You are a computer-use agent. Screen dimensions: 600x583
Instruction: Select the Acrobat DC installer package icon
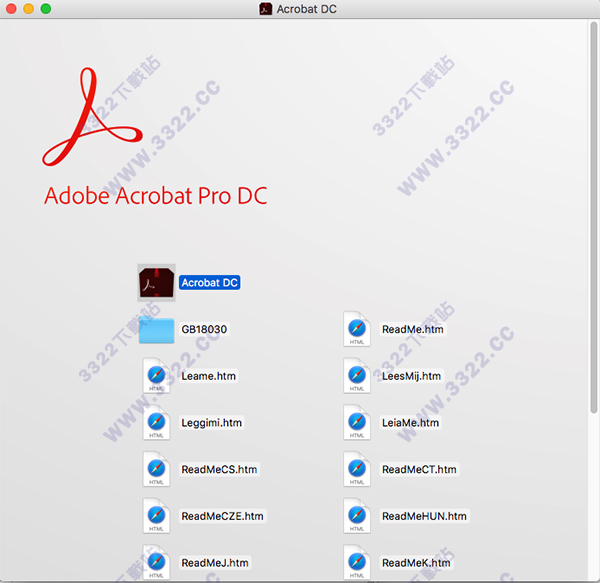(x=157, y=283)
